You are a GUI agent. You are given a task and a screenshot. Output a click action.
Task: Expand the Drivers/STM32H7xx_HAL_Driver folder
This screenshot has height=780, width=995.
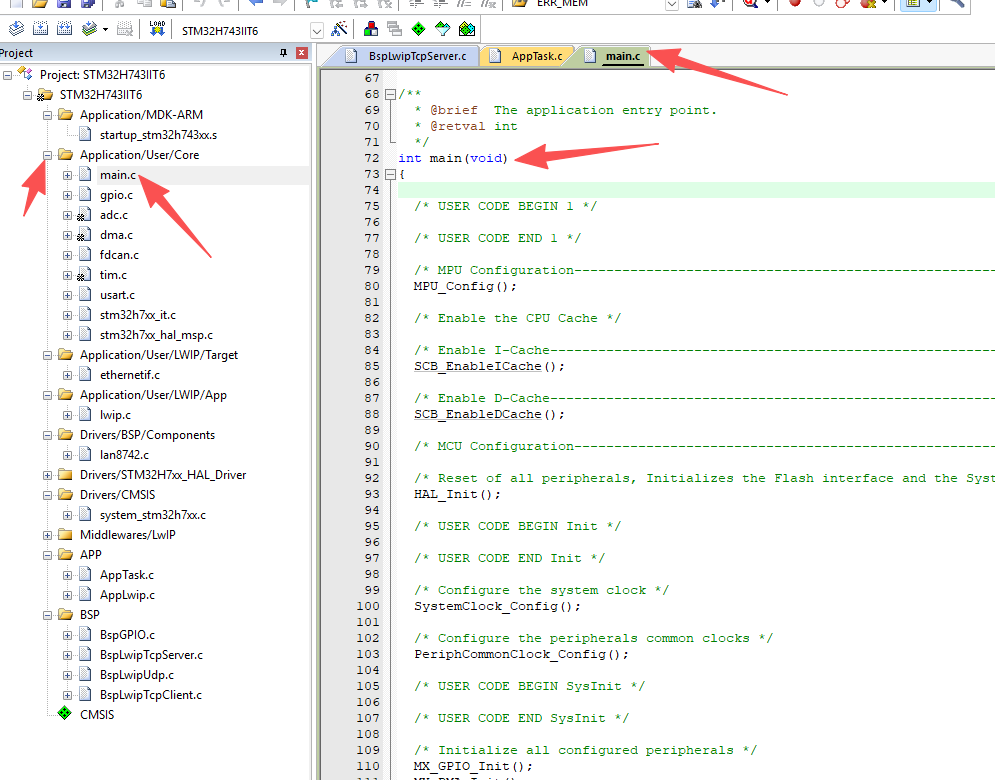pyautogui.click(x=48, y=475)
